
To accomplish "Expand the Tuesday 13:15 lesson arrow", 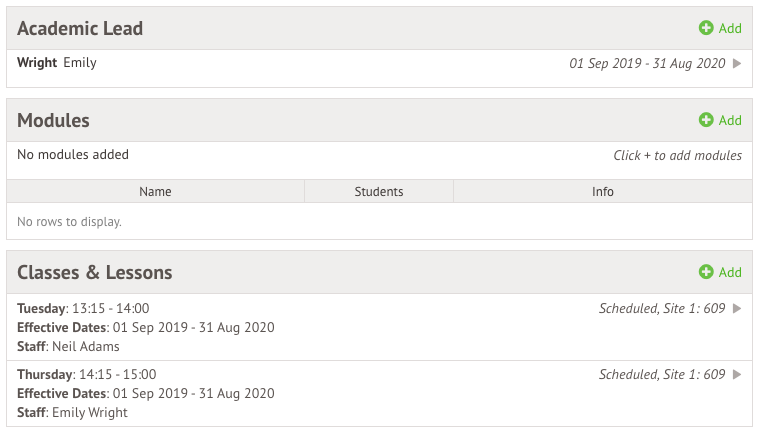I will click(x=737, y=308).
